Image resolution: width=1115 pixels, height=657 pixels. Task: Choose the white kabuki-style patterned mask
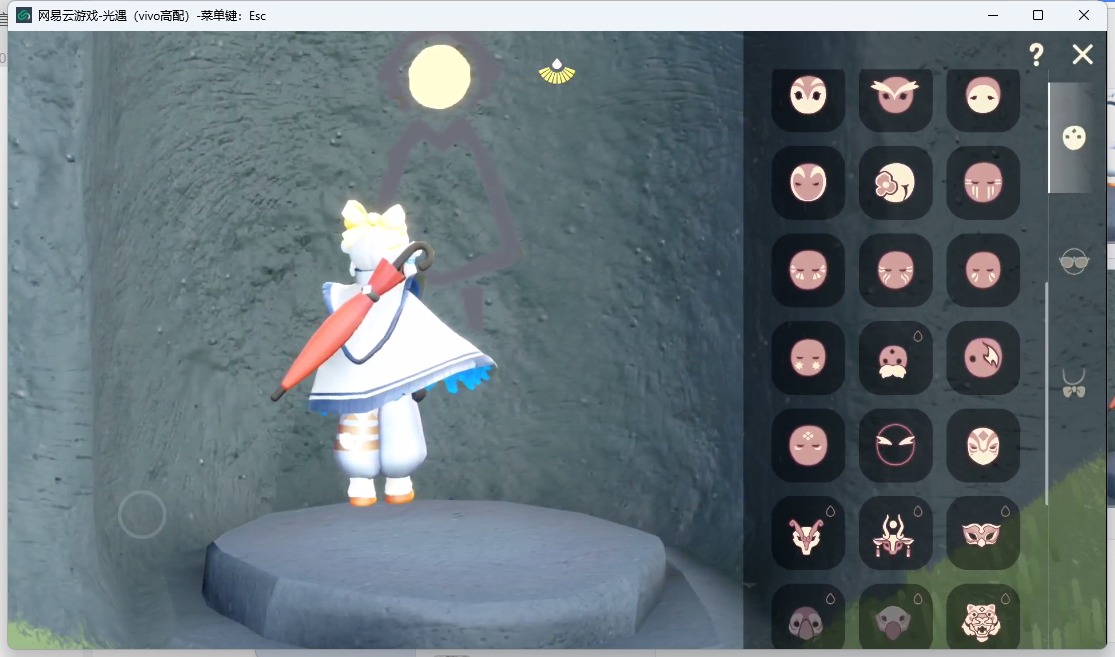pos(983,445)
